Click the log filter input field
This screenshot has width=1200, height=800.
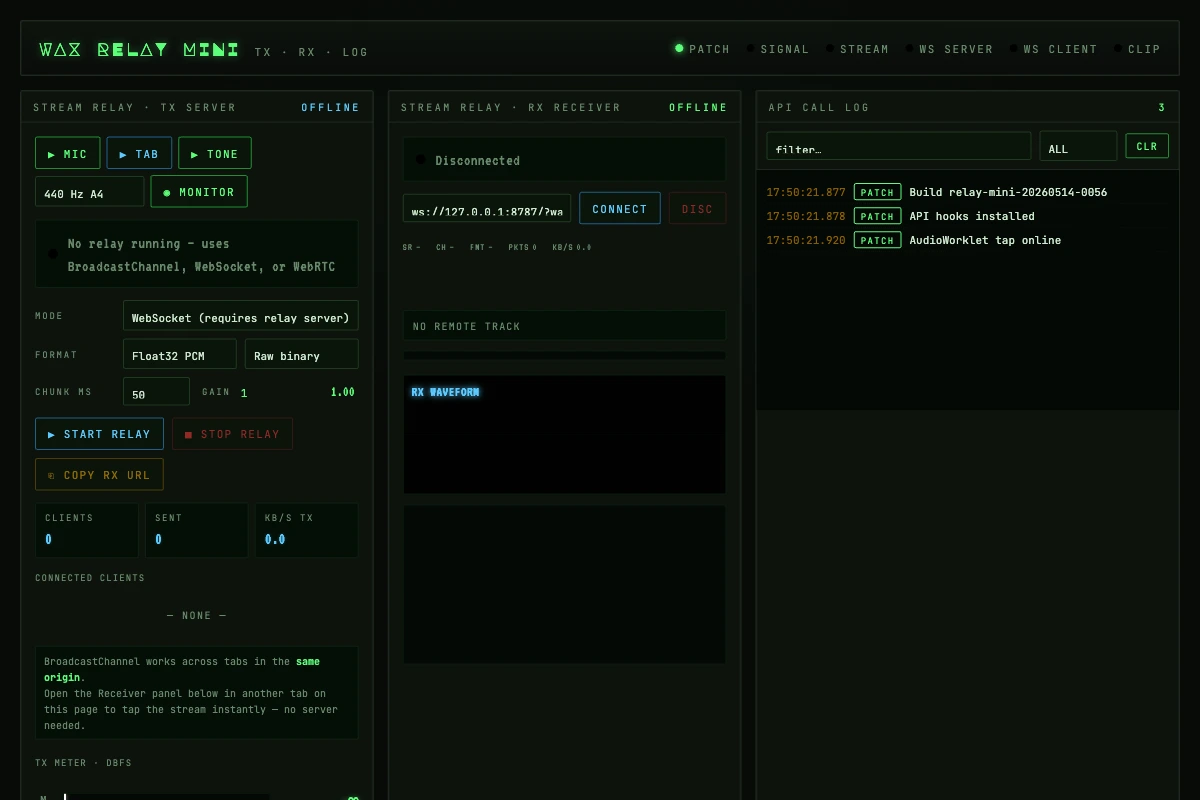[899, 146]
